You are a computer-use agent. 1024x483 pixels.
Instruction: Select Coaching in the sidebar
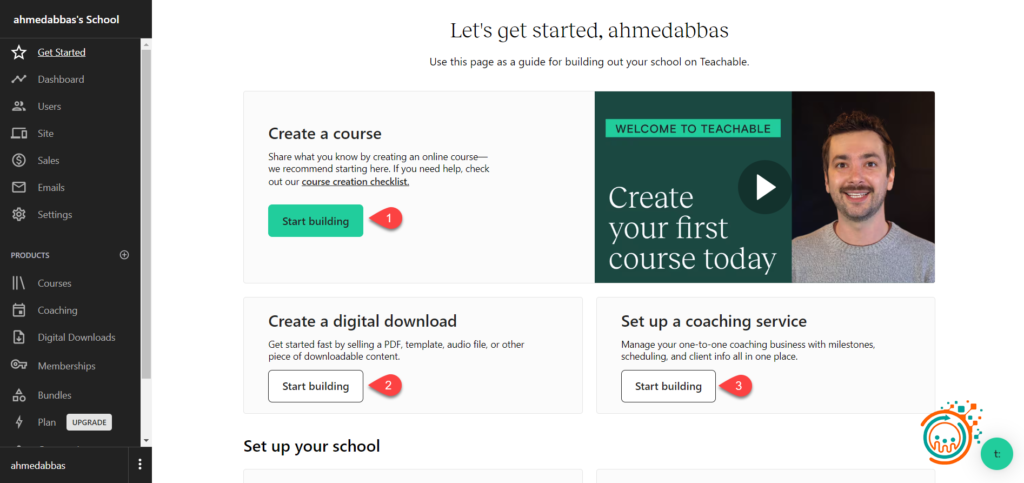click(x=57, y=310)
